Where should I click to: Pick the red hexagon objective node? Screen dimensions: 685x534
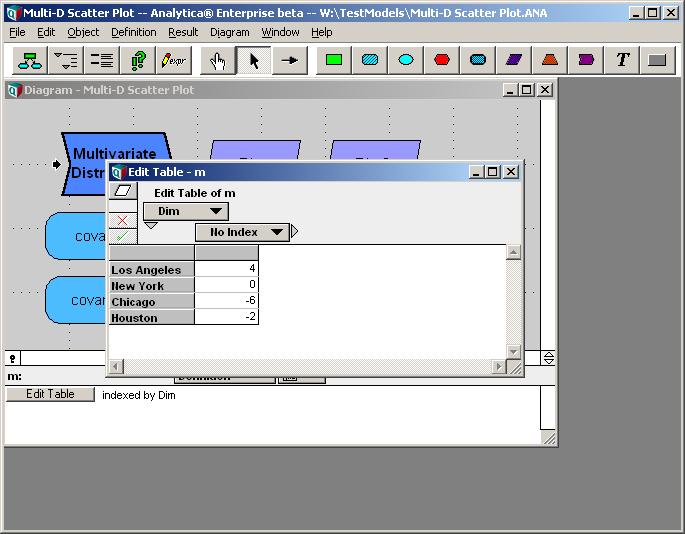tap(442, 60)
